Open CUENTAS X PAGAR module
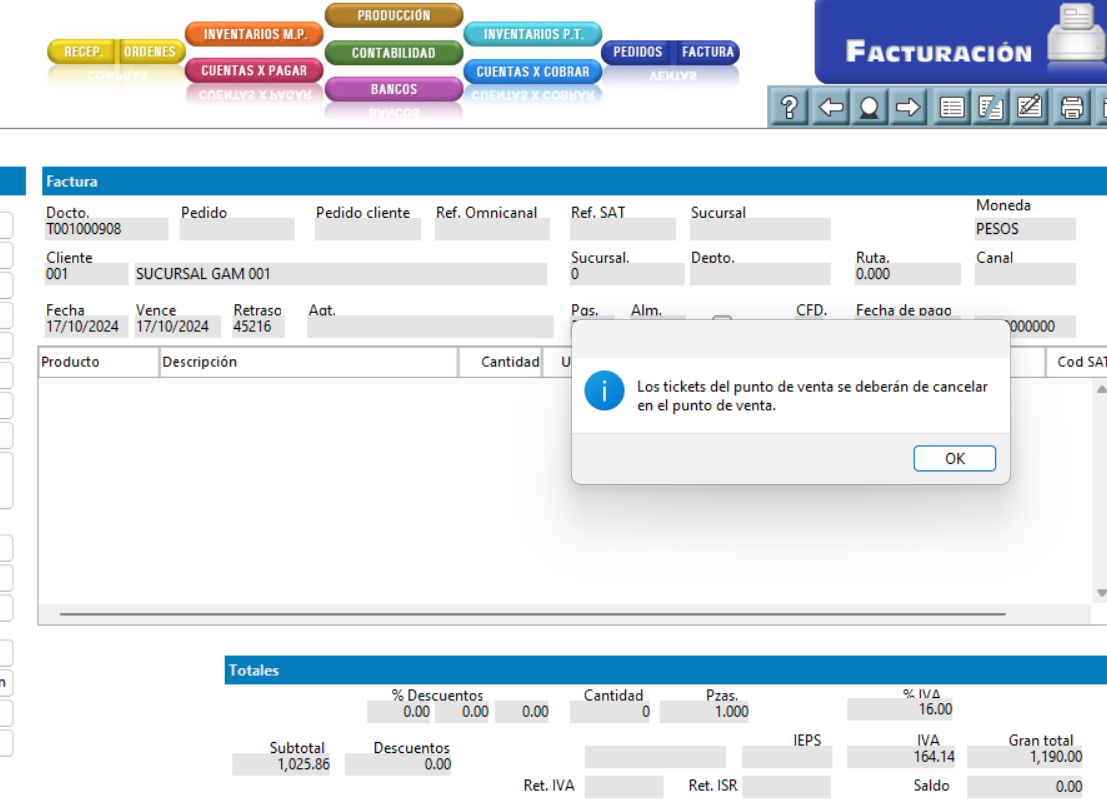 coord(254,71)
